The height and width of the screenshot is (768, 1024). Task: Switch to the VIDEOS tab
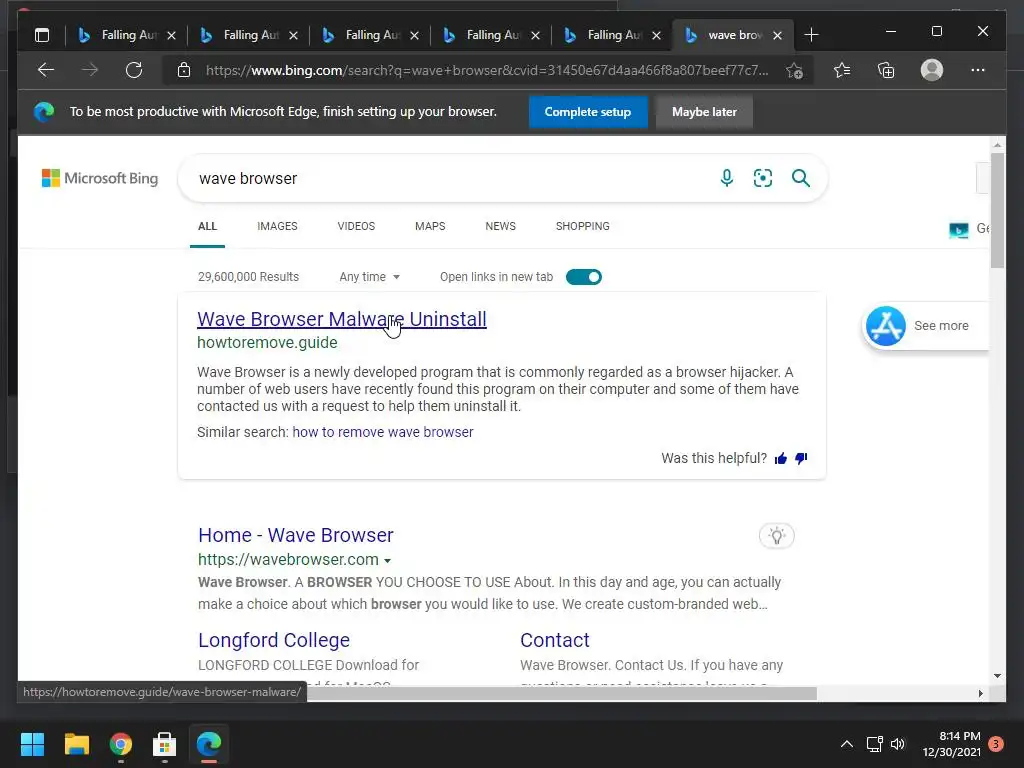point(356,226)
